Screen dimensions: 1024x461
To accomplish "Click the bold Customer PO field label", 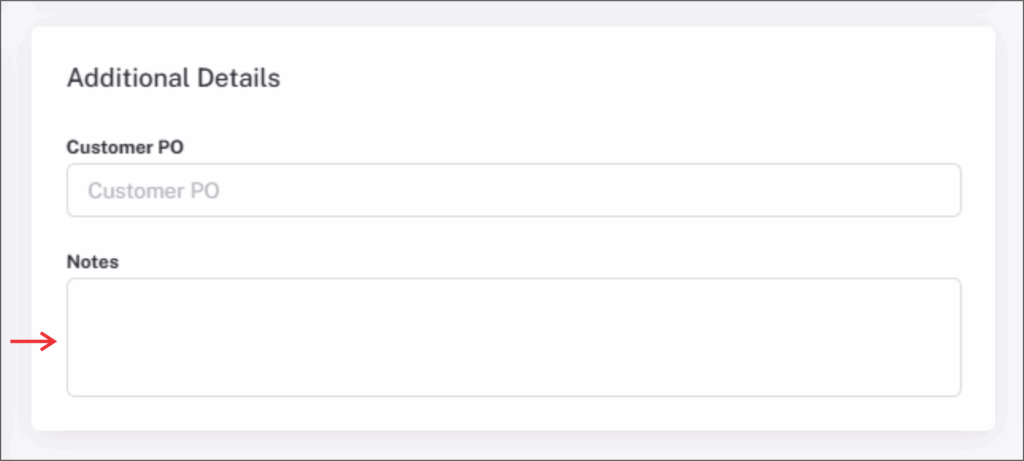I will (125, 147).
